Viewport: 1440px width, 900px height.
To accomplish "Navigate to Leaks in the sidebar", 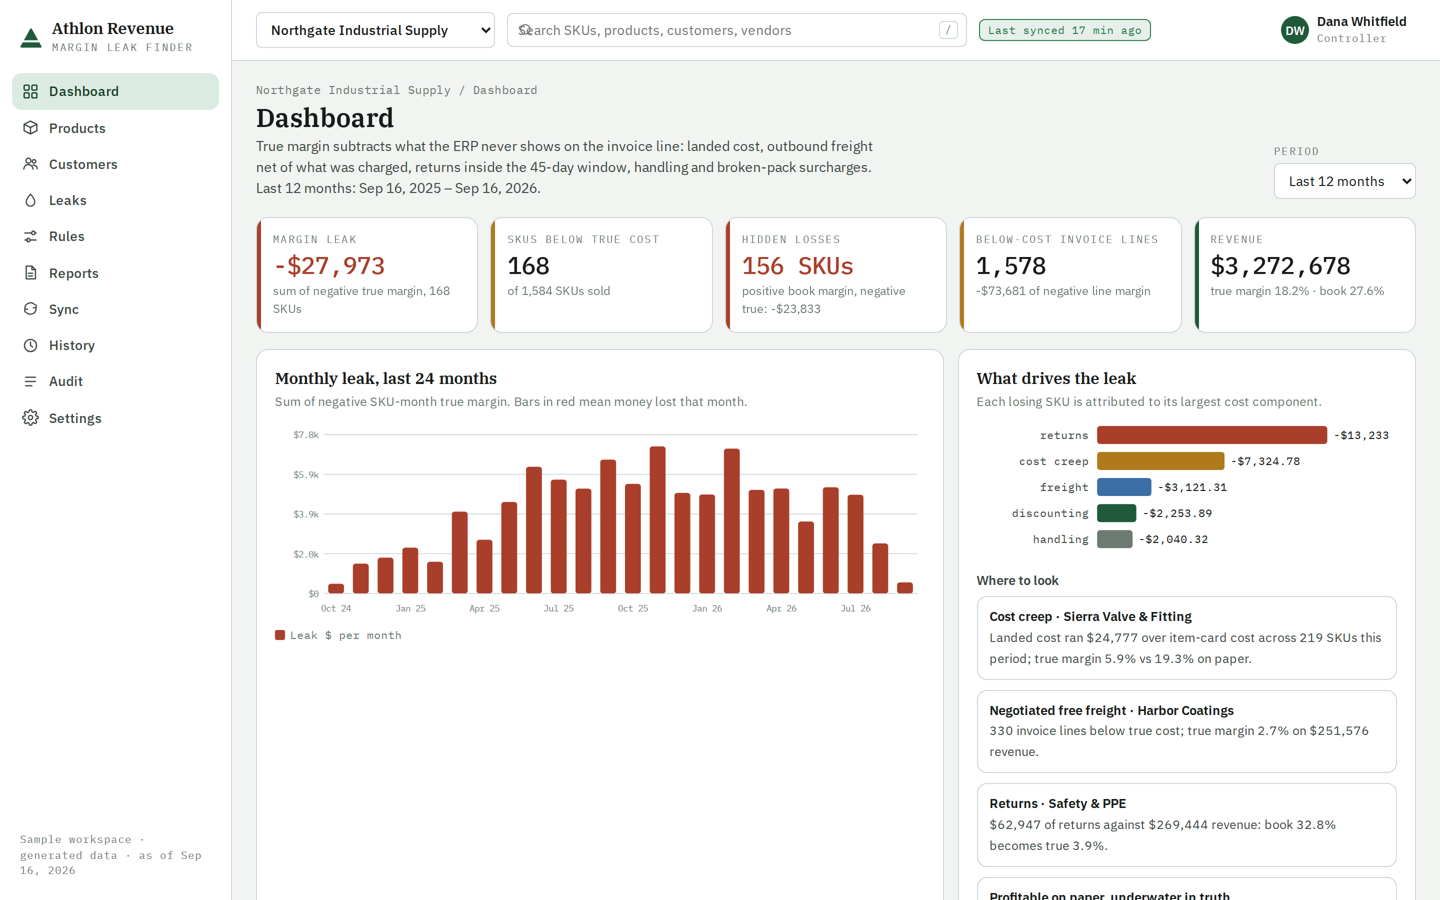I will (x=115, y=200).
